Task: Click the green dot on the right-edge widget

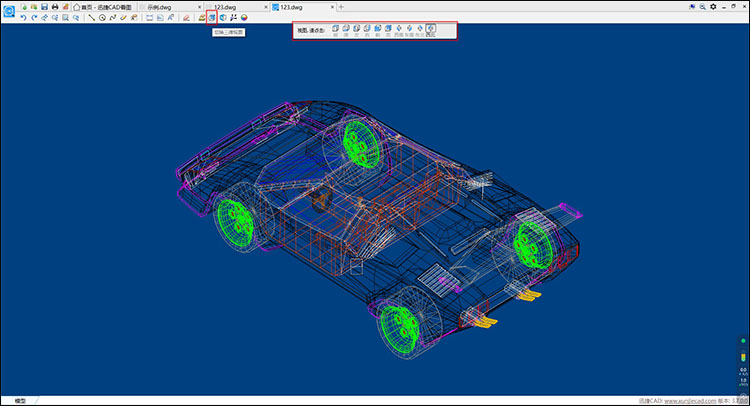Action: point(743,341)
